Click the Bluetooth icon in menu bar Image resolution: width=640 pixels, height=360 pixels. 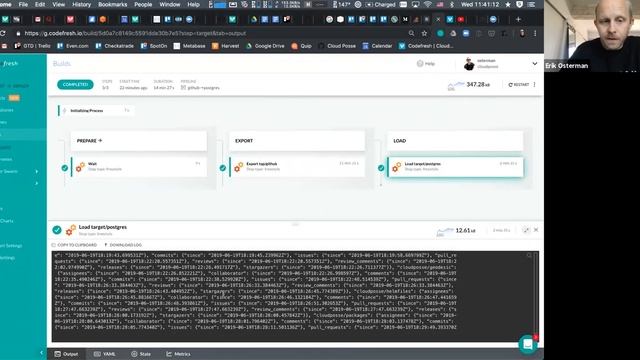451,4
